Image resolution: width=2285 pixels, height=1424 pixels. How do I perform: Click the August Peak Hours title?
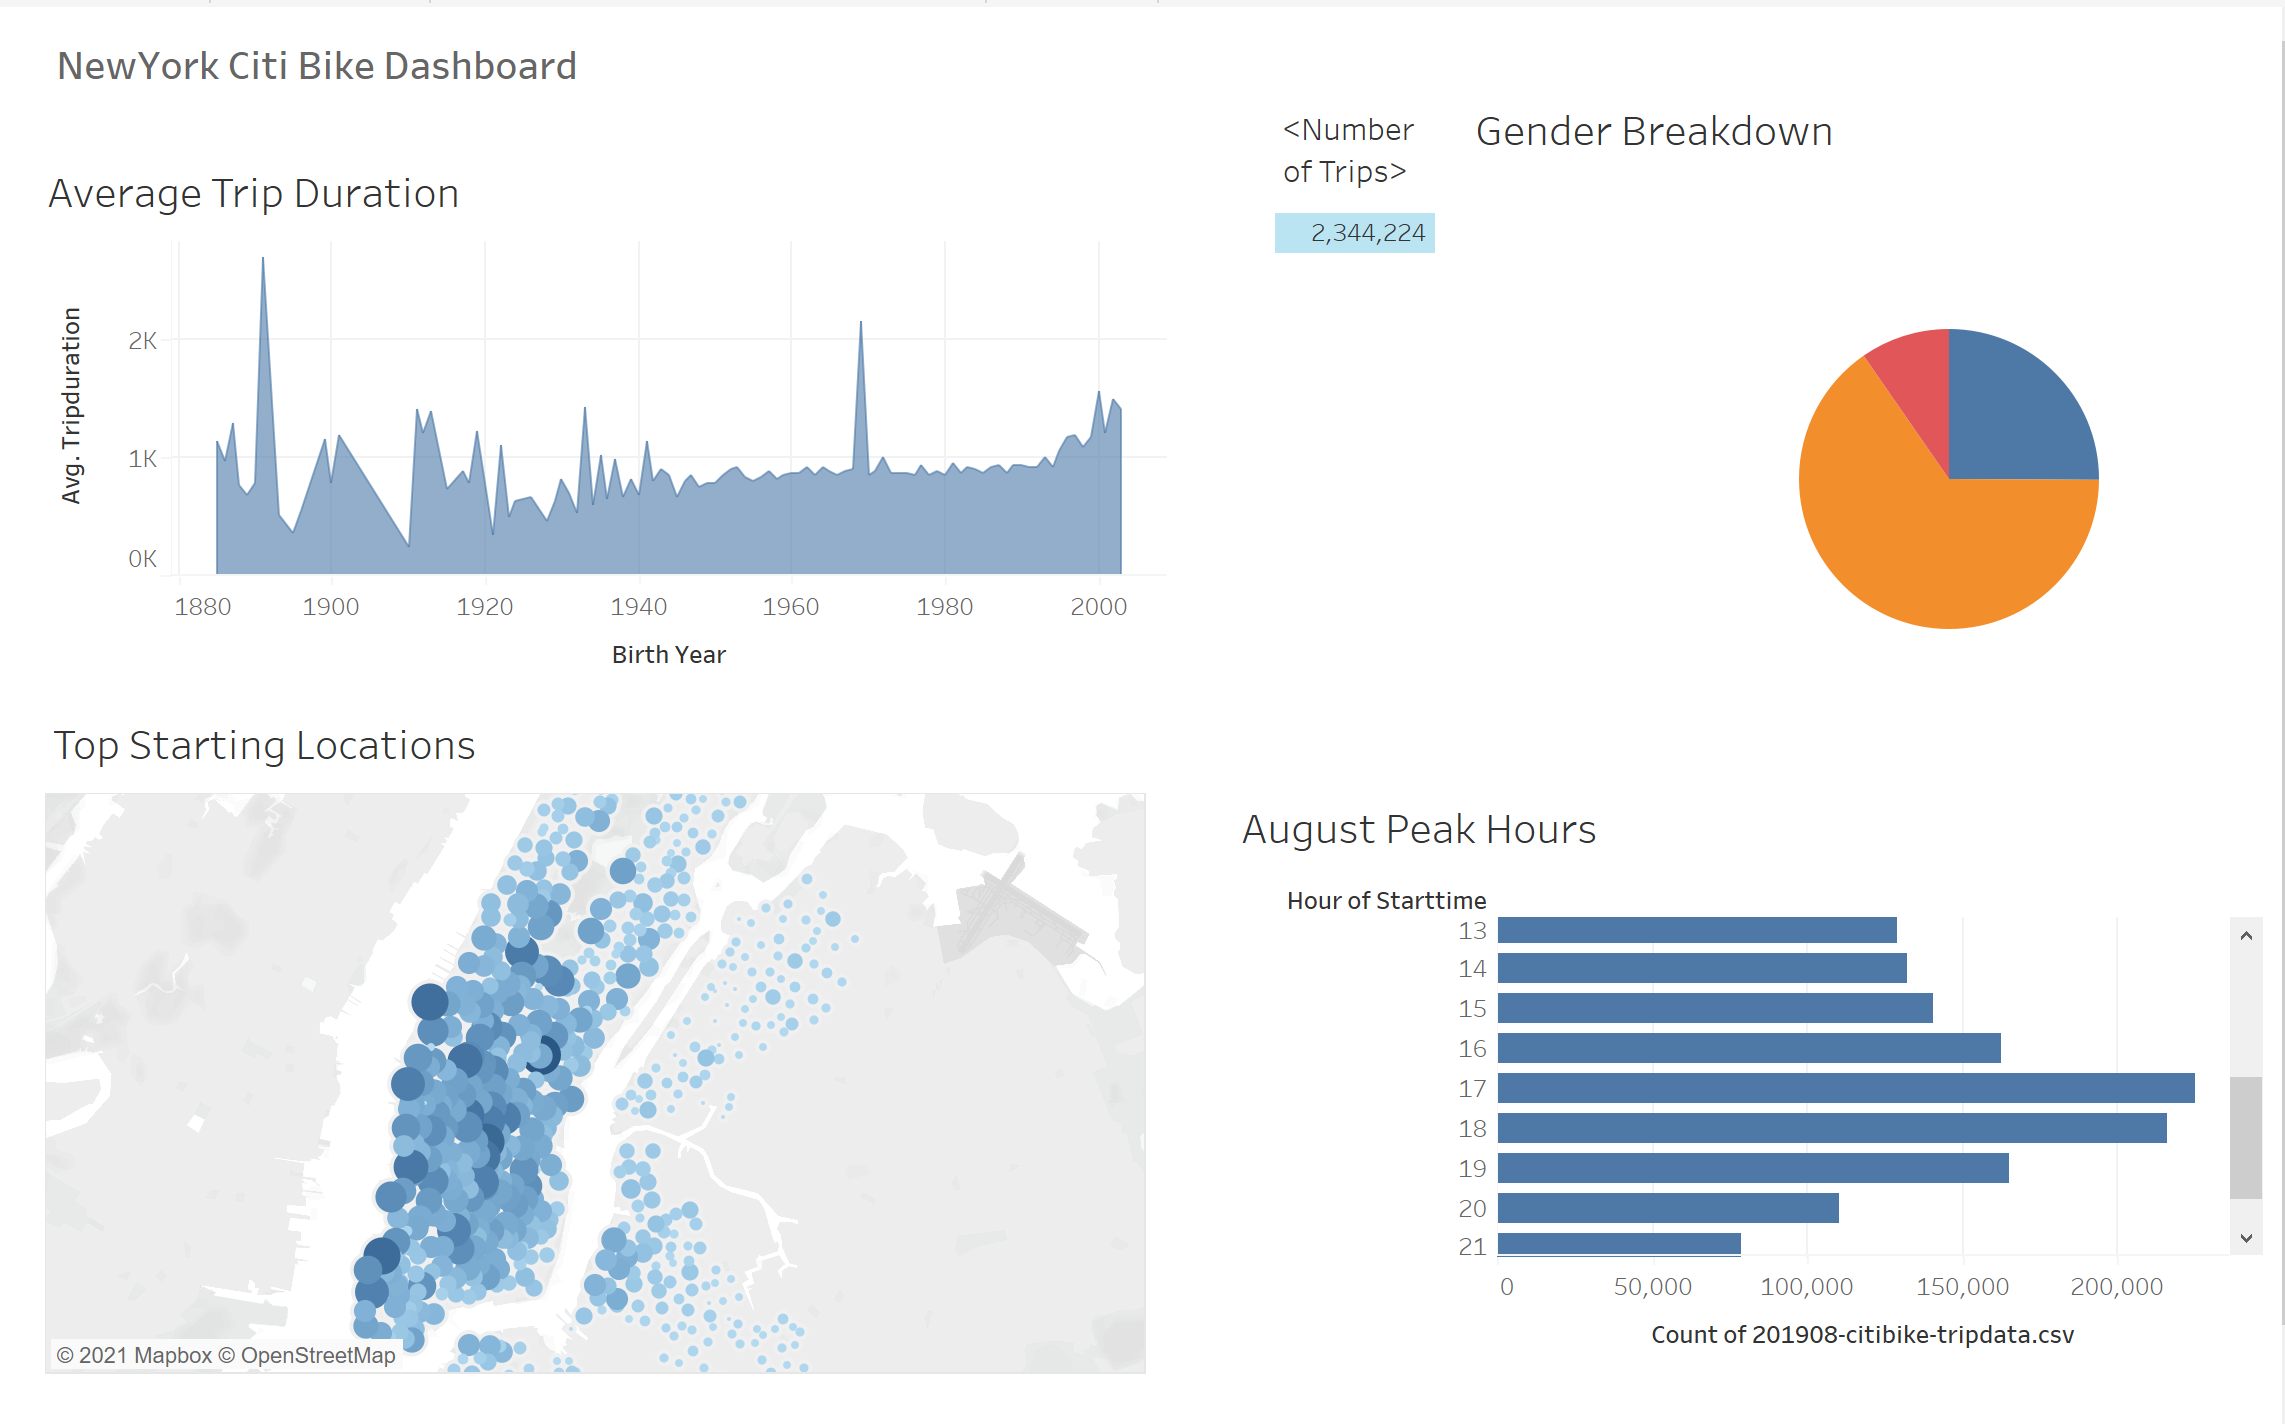tap(1418, 828)
